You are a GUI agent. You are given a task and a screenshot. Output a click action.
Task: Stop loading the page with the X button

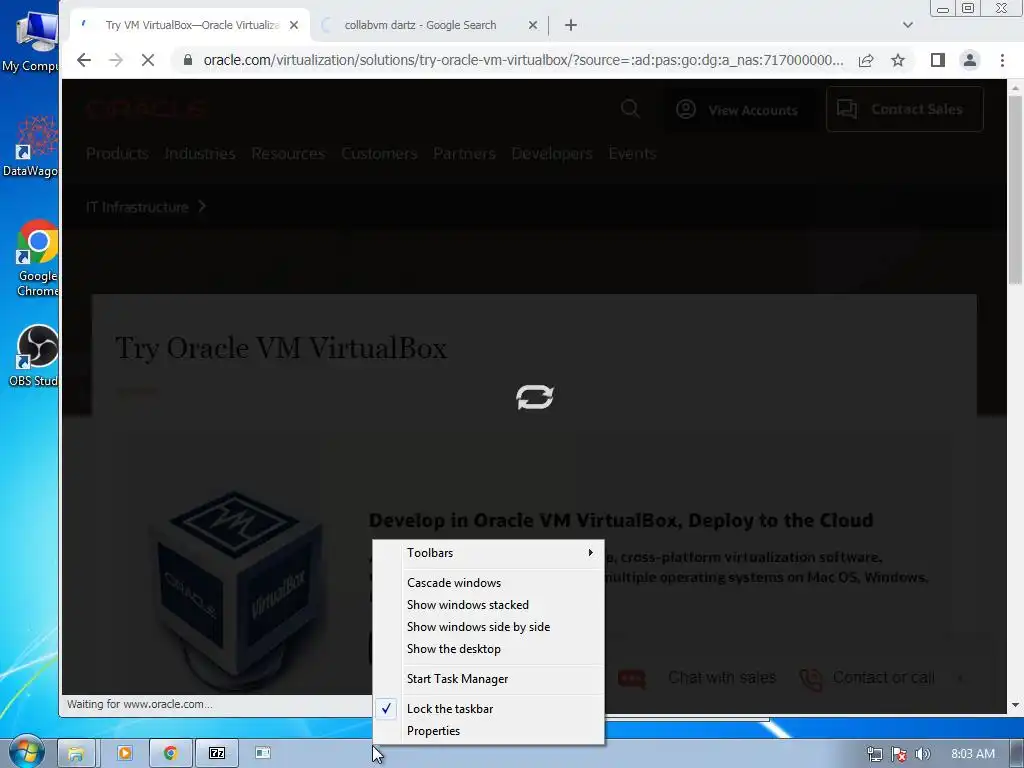point(148,60)
